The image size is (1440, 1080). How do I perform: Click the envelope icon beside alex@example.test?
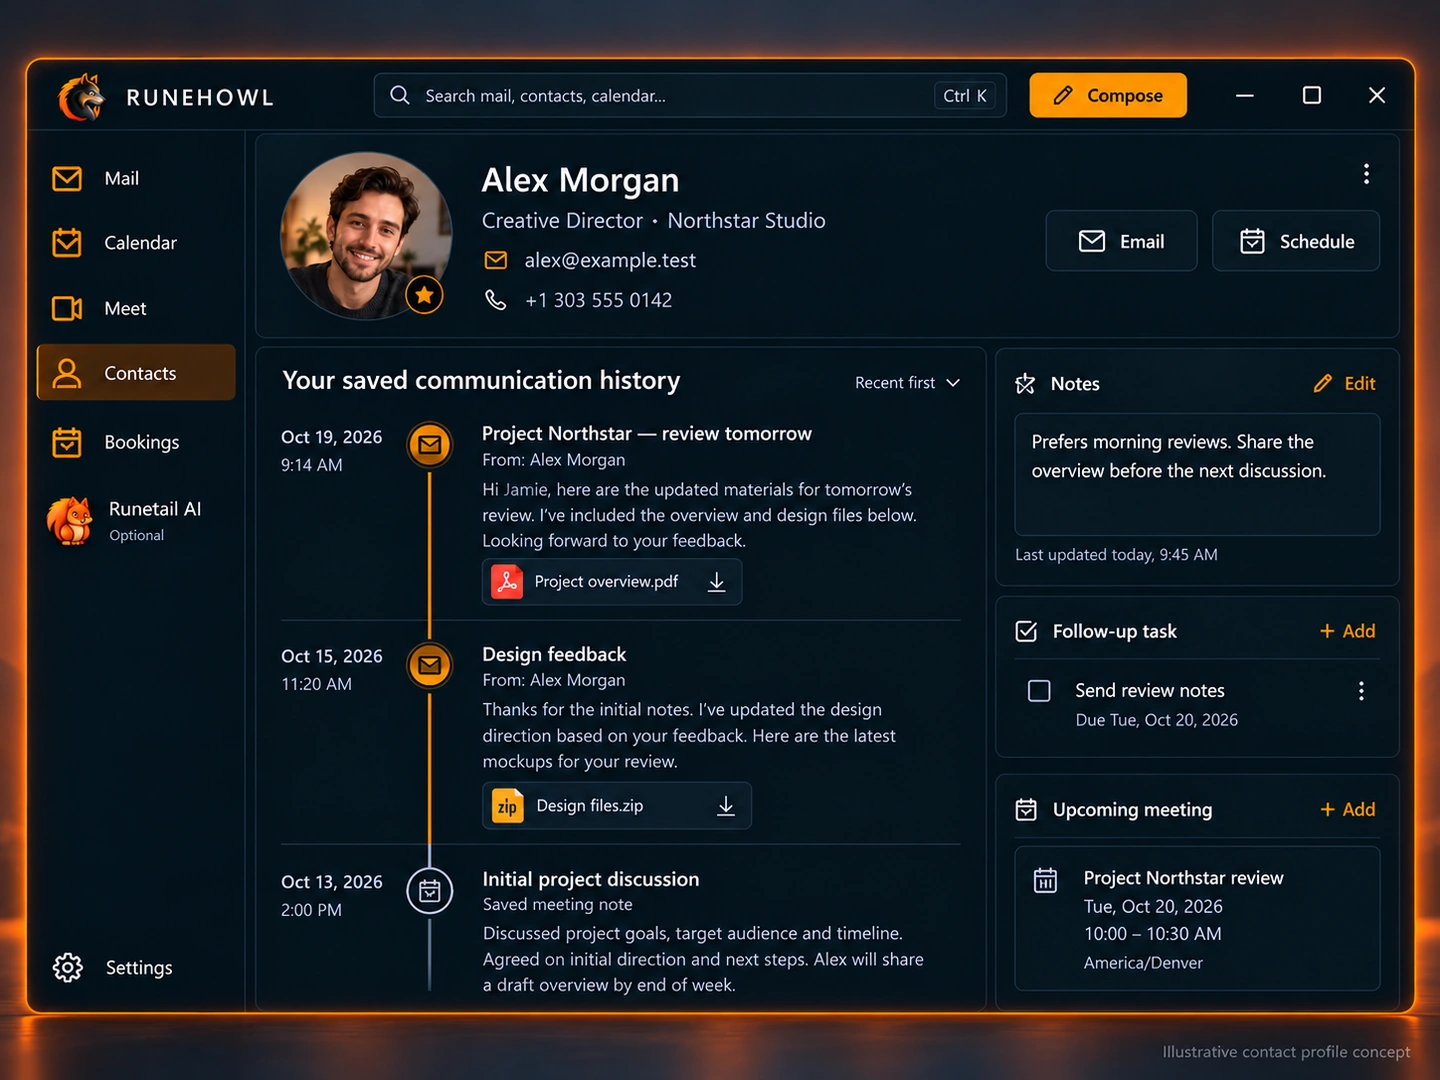[496, 260]
